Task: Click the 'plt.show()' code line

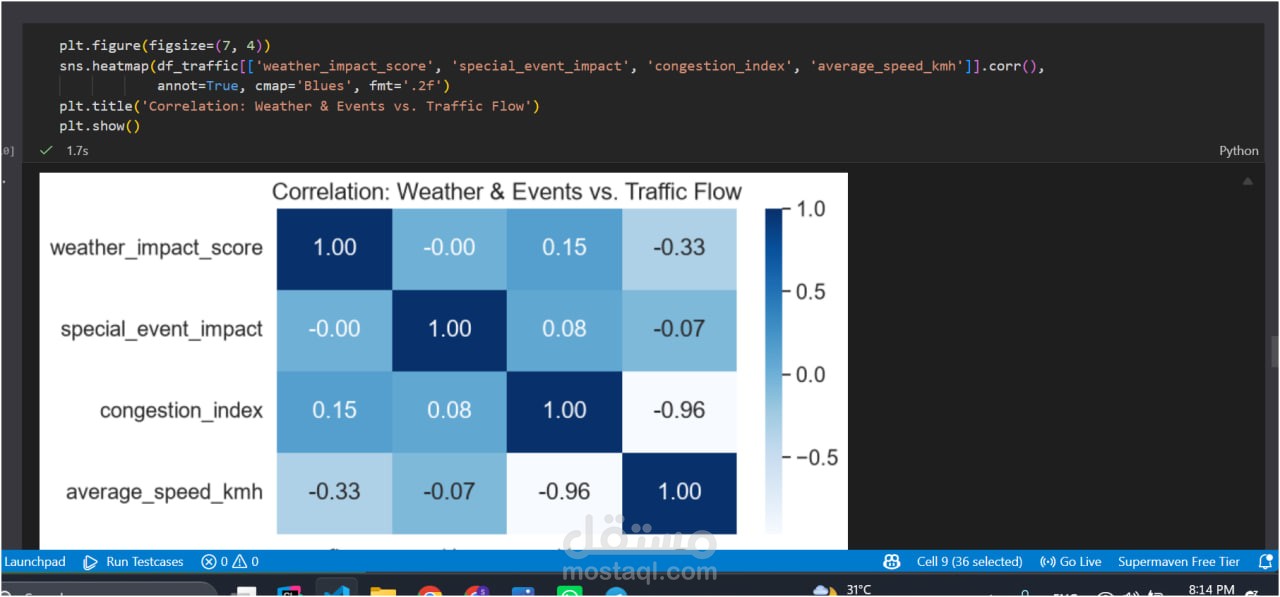Action: click(x=100, y=126)
